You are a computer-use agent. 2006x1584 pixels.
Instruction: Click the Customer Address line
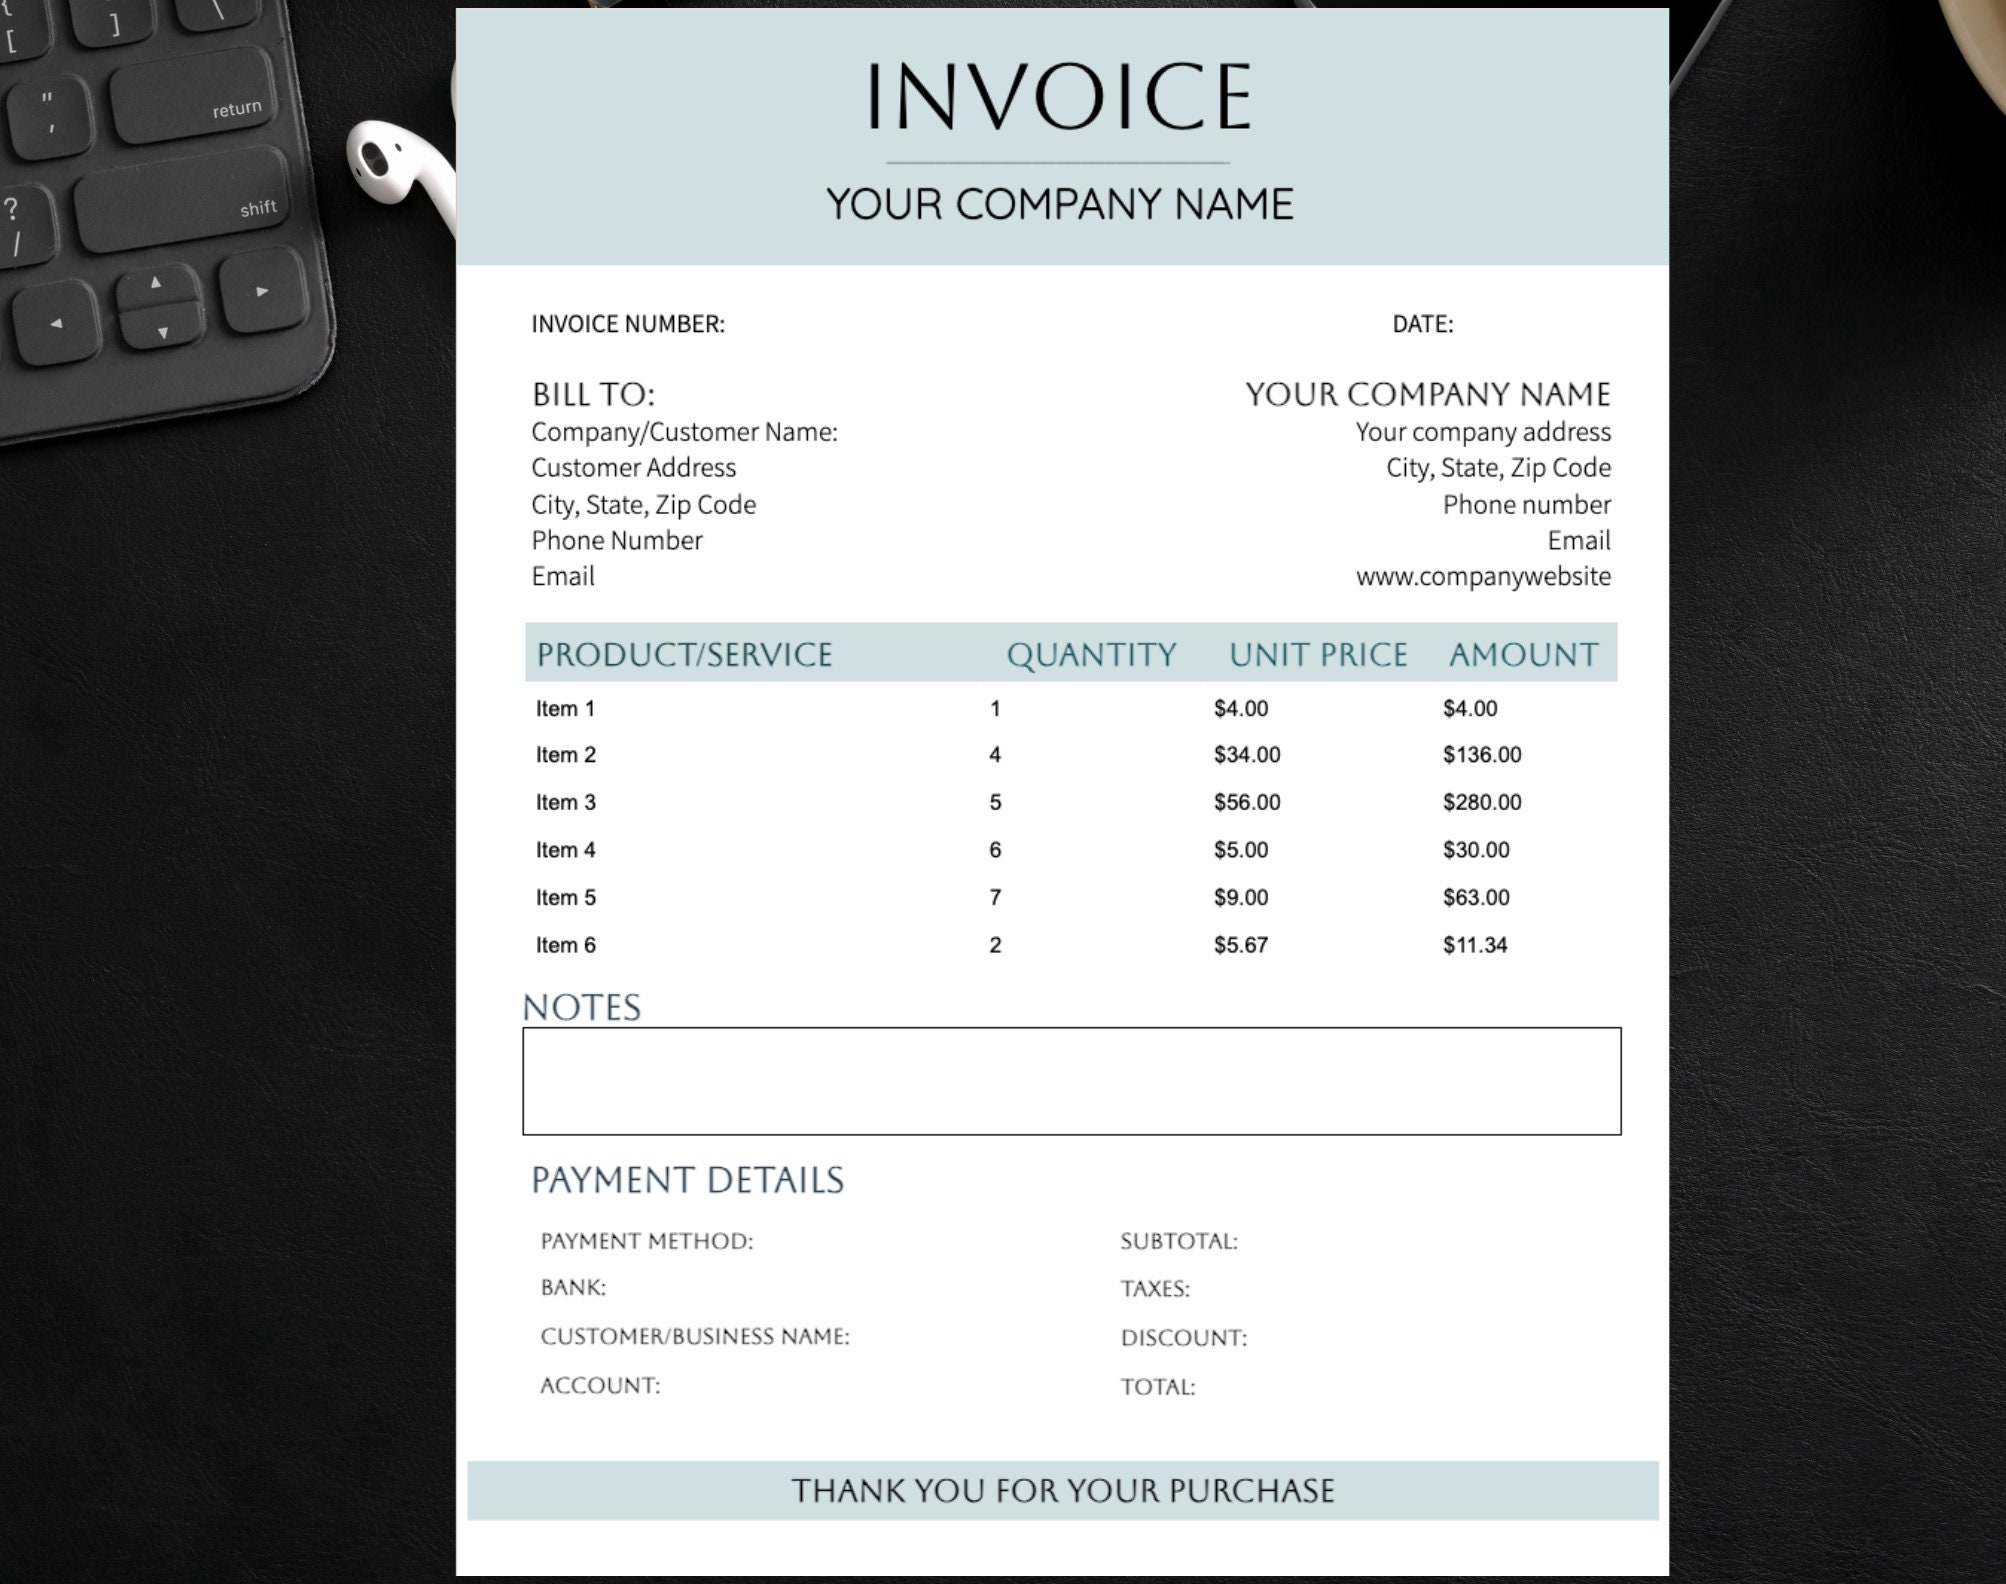(634, 468)
